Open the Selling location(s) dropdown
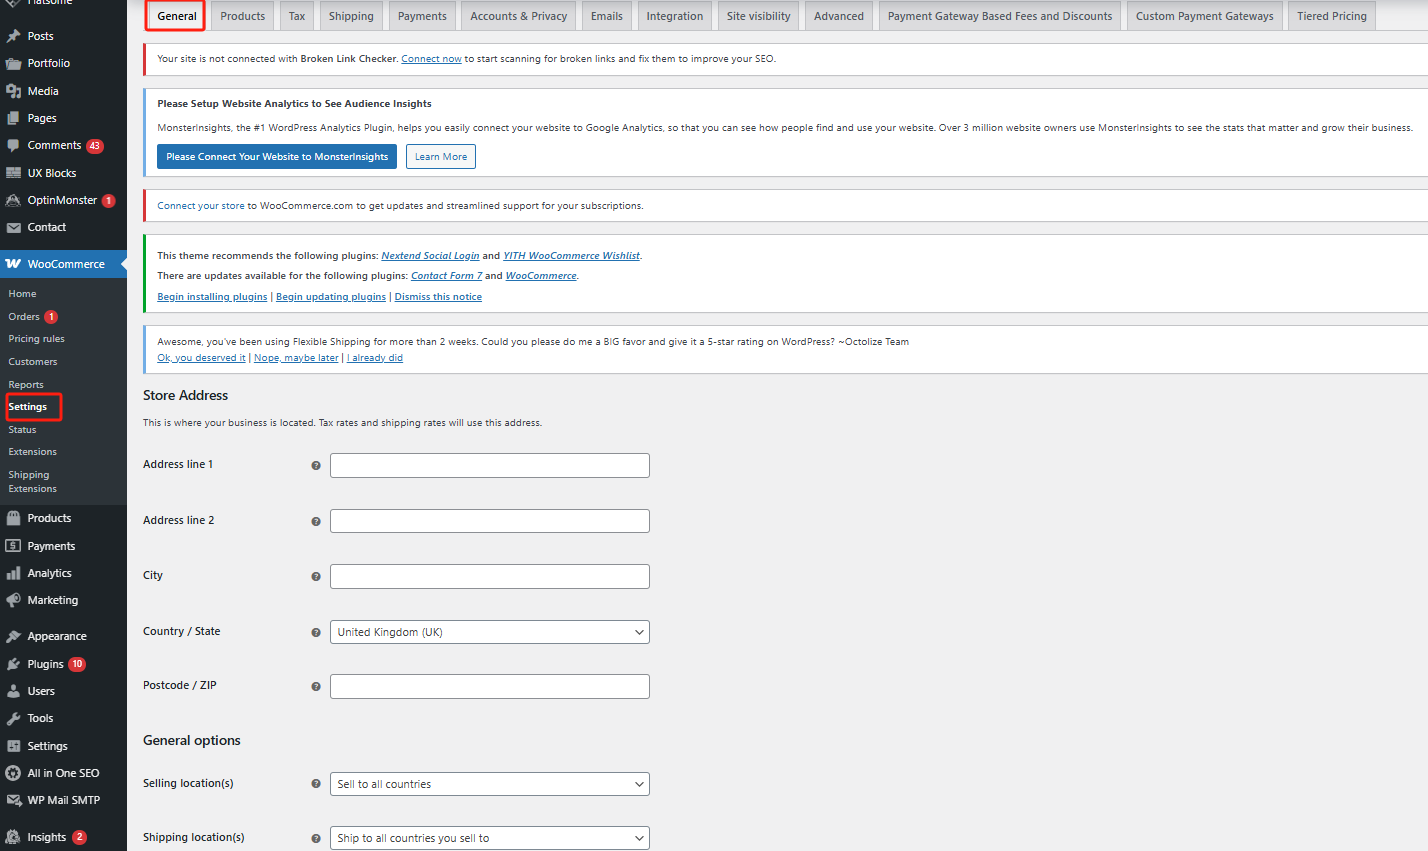 [x=488, y=783]
